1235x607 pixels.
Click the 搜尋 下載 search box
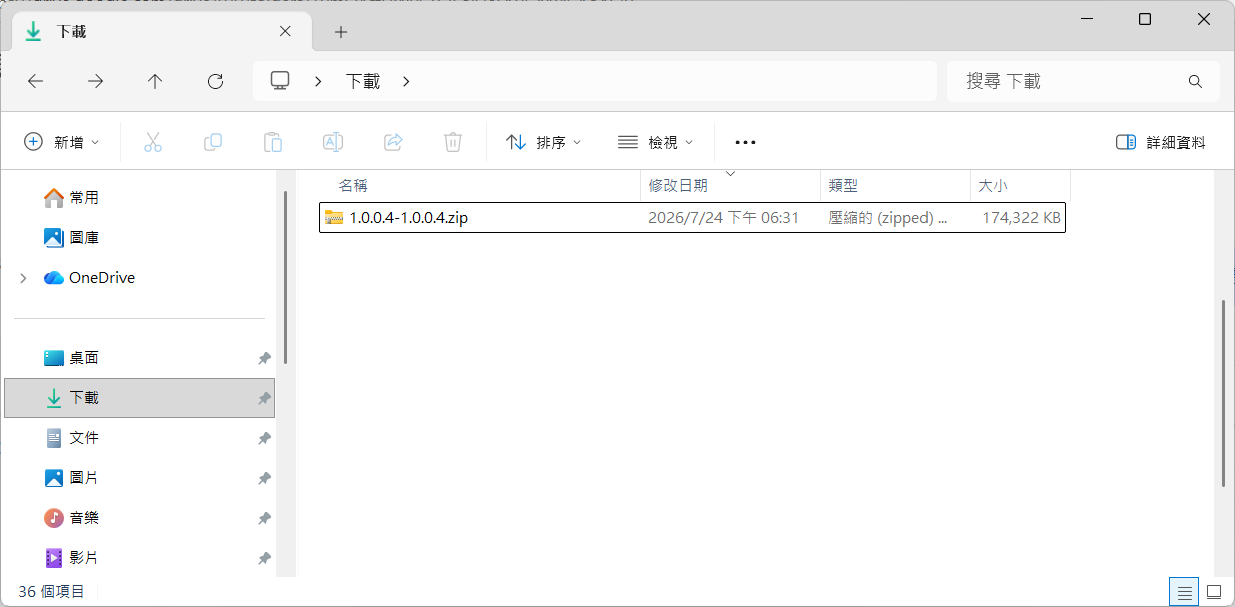click(1084, 81)
